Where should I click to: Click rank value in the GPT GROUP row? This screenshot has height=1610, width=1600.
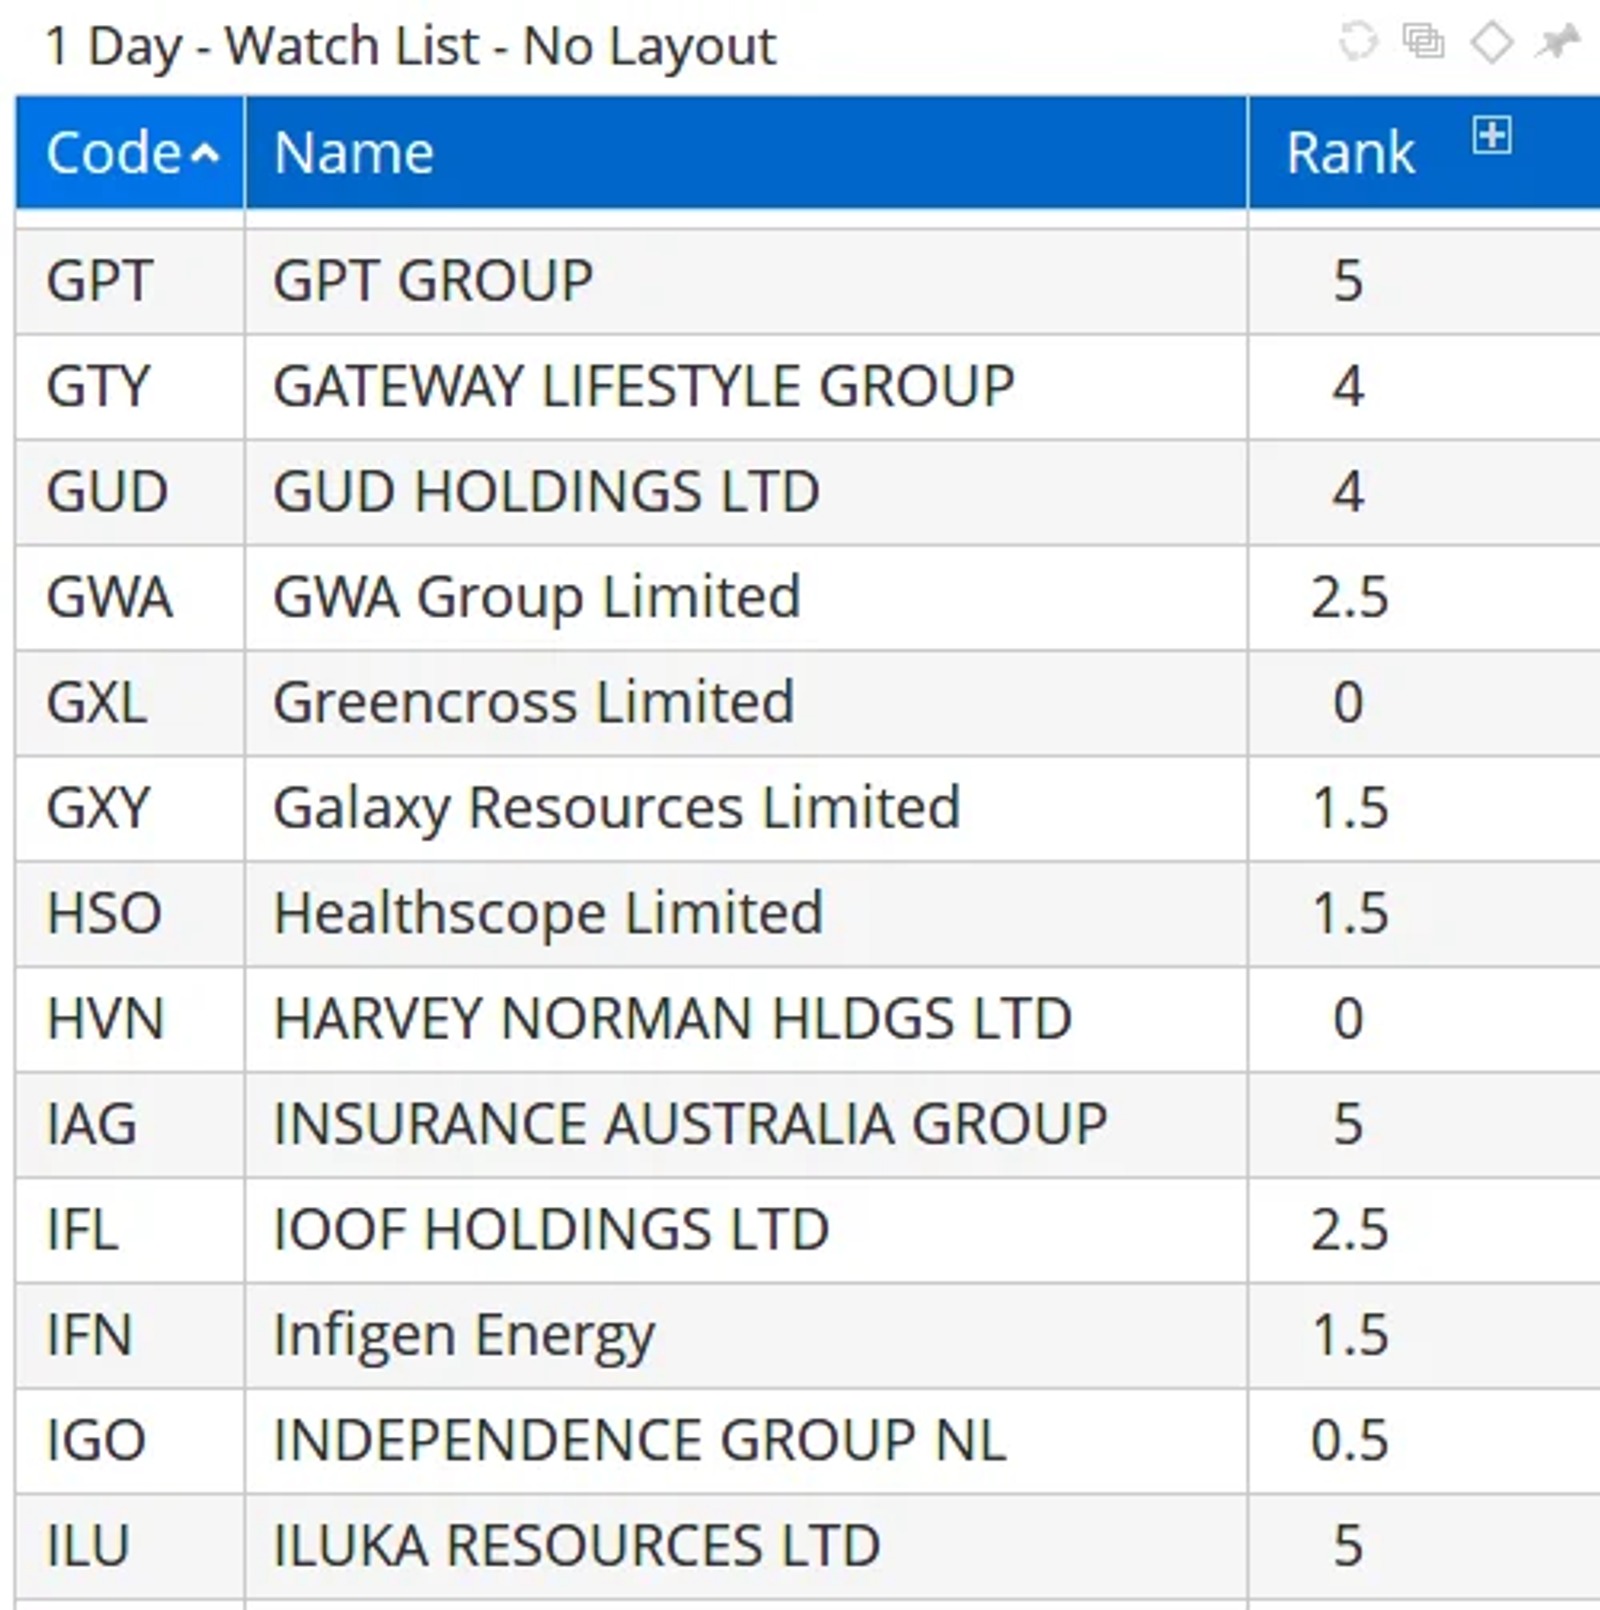coord(1348,281)
